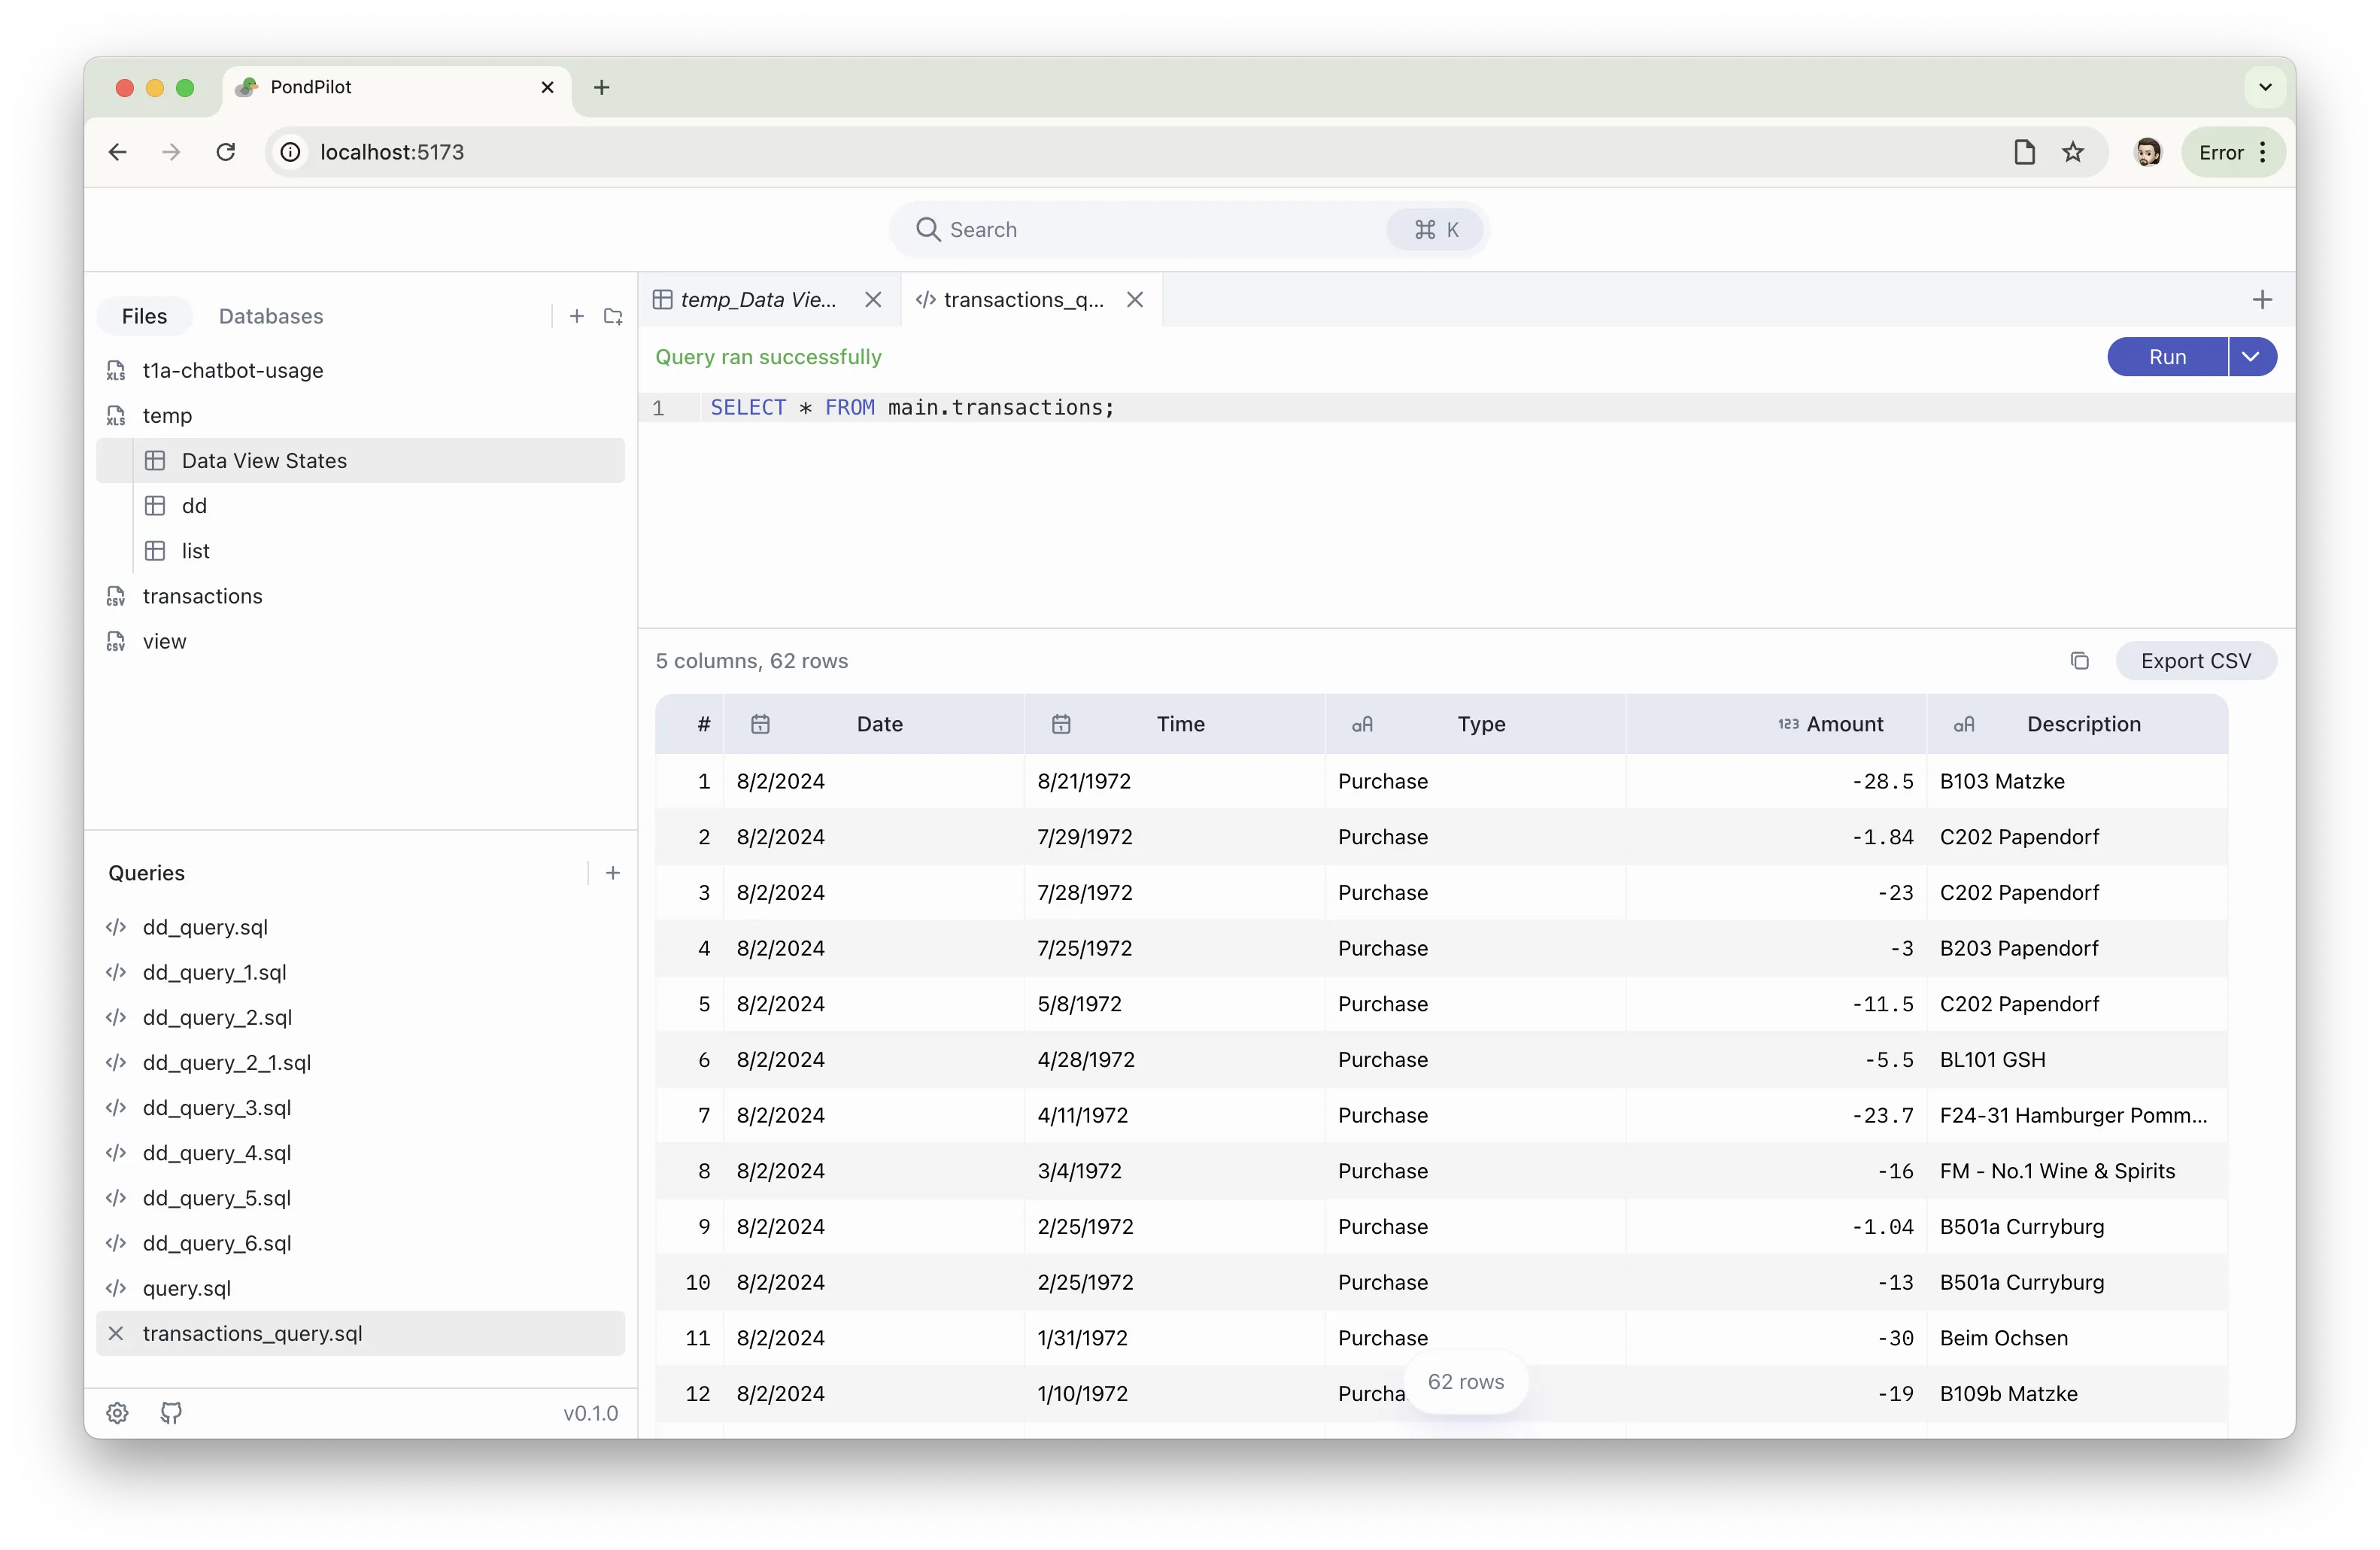Click the add file plus icon next to Files
This screenshot has width=2380, height=1550.
pos(577,315)
